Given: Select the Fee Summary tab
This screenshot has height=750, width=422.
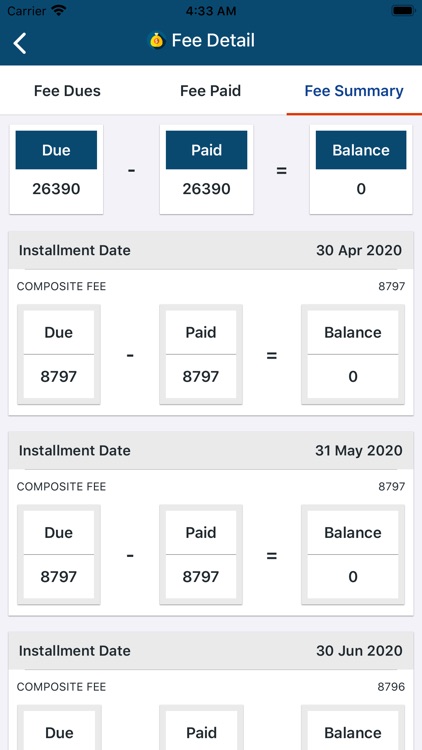Looking at the screenshot, I should coord(354,91).
